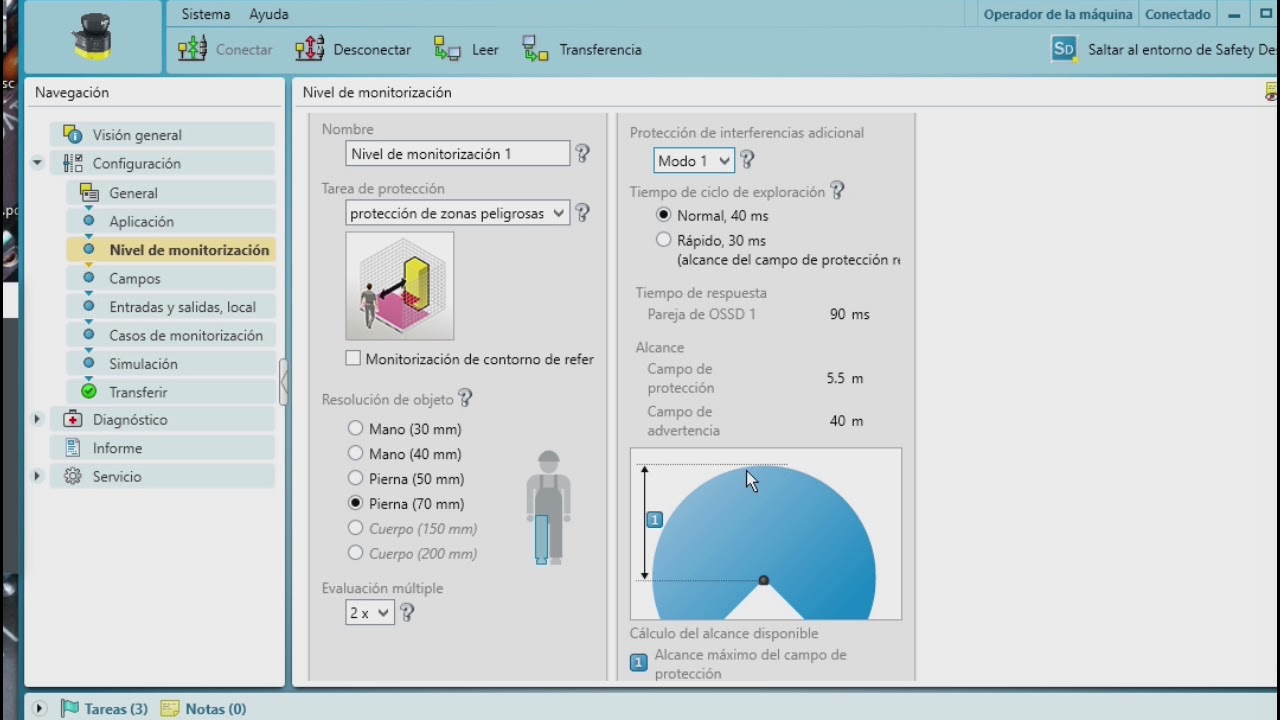The image size is (1280, 720).
Task: Click the Conectado status button
Action: pos(1178,14)
